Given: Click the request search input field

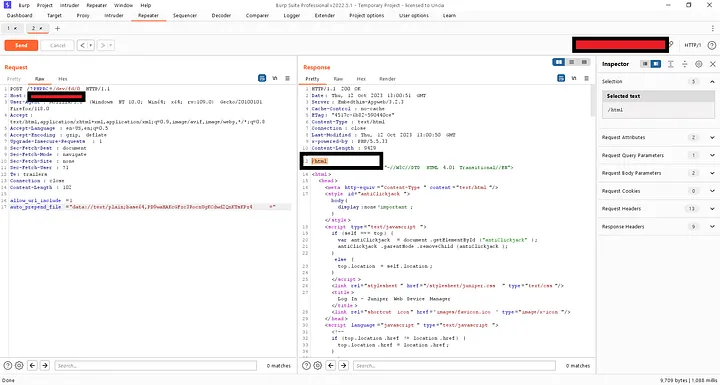Looking at the screenshot, I should tap(155, 366).
